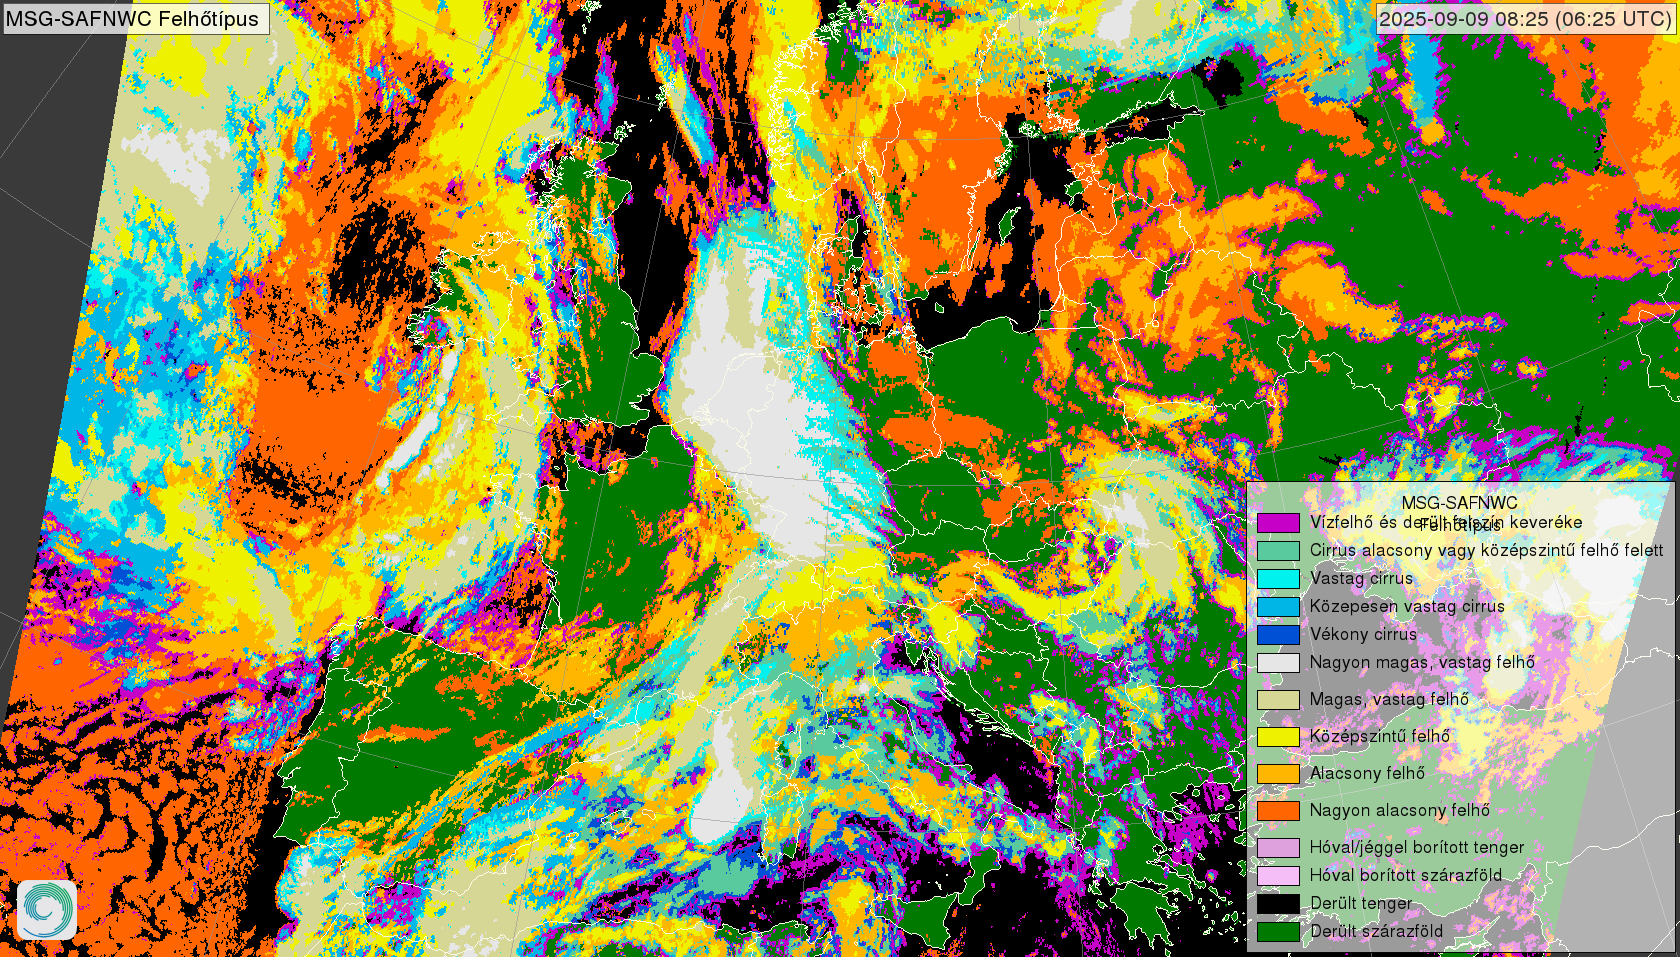The width and height of the screenshot is (1680, 957).
Task: Click the beige Magas, vastag felhő swatch
Action: pos(1278,699)
